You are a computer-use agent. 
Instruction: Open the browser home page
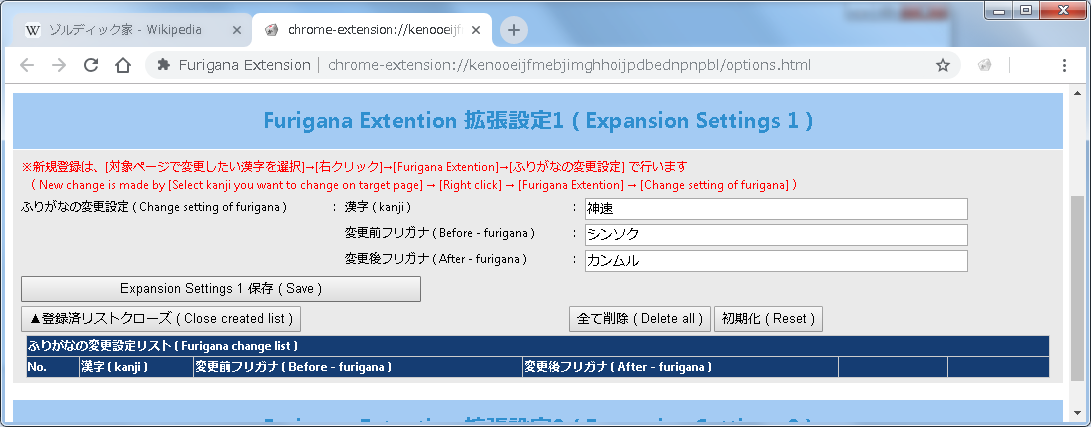(x=123, y=65)
